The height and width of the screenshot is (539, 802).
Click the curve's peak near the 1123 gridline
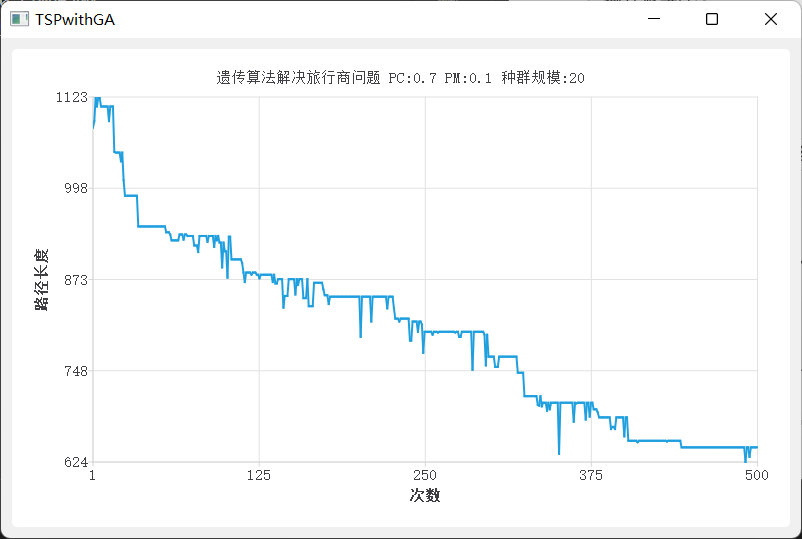pyautogui.click(x=97, y=98)
